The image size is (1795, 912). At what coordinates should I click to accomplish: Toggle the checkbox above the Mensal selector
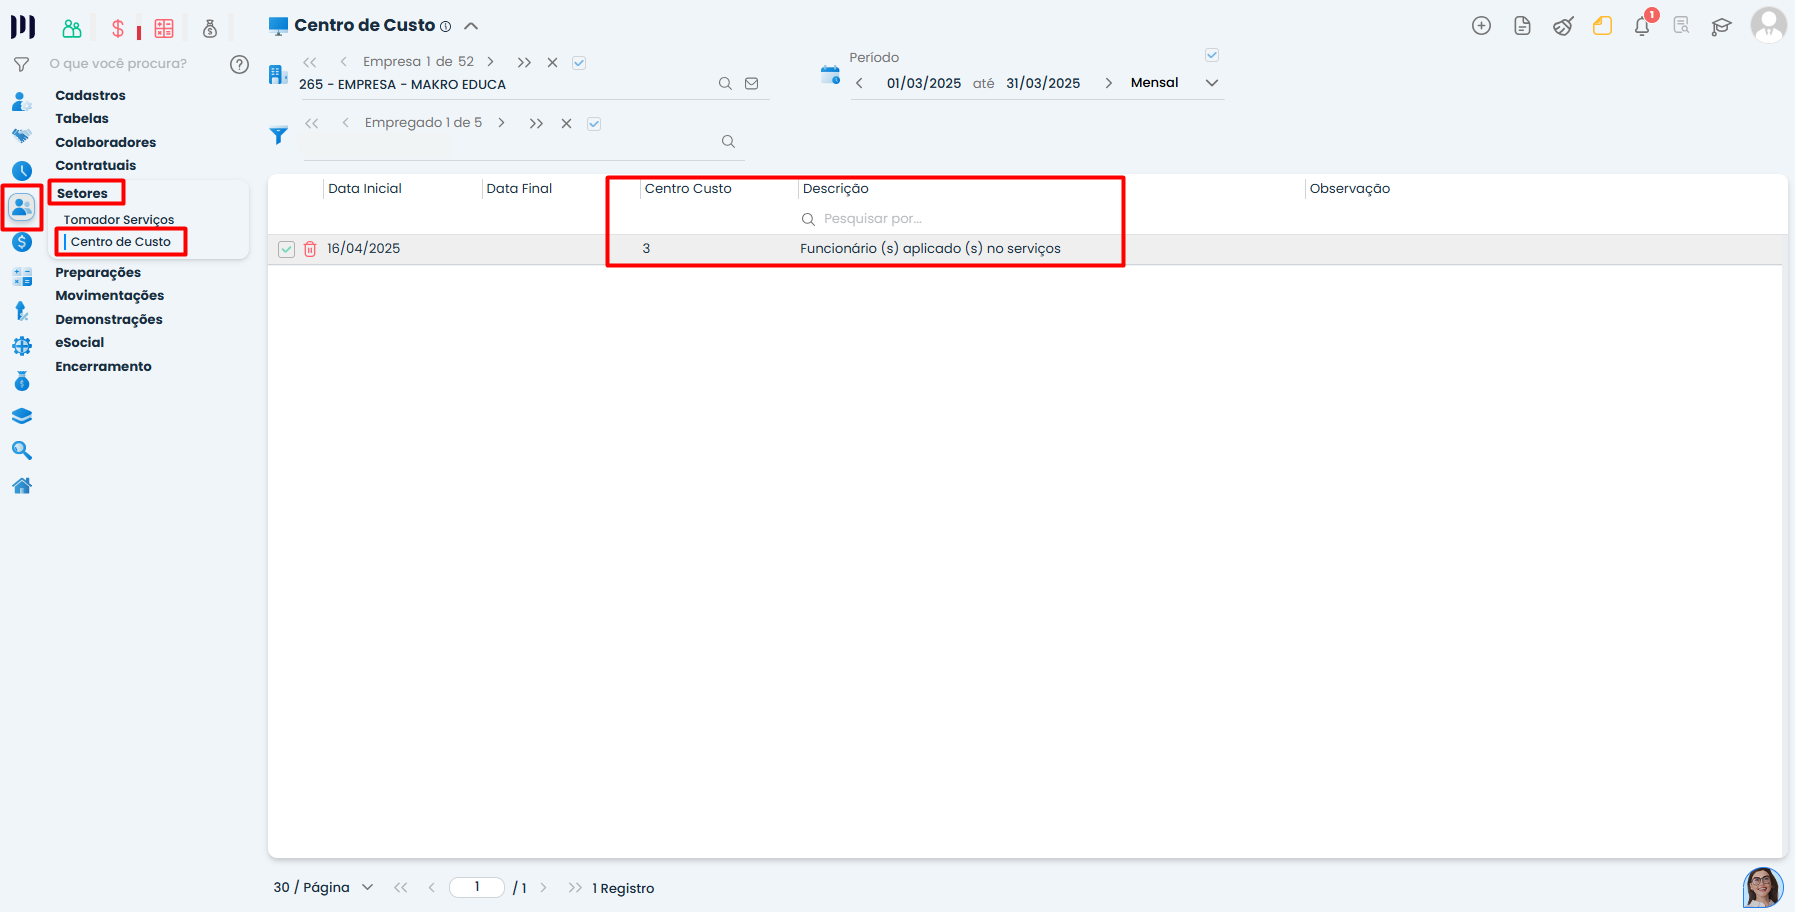coord(1212,55)
